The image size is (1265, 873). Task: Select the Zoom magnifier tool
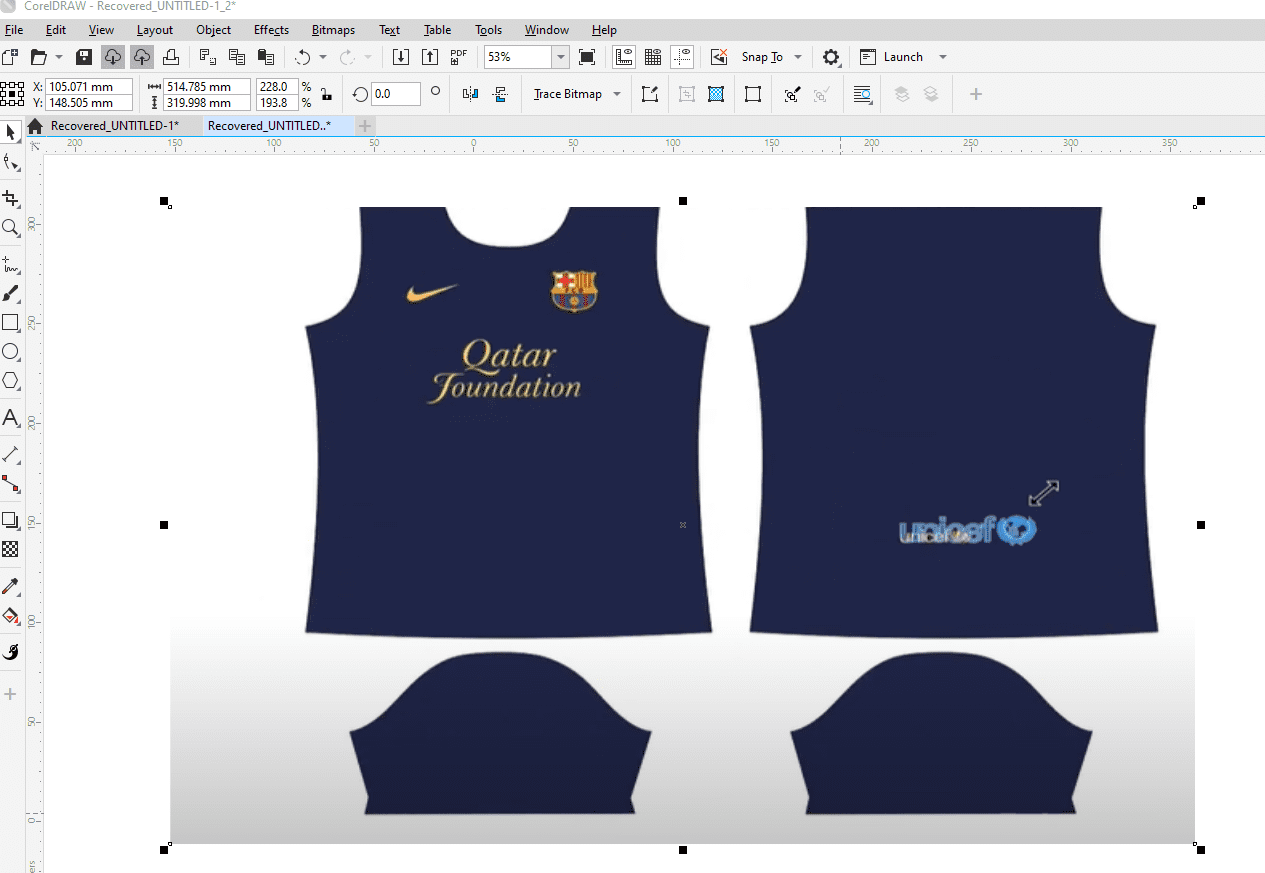(x=11, y=228)
